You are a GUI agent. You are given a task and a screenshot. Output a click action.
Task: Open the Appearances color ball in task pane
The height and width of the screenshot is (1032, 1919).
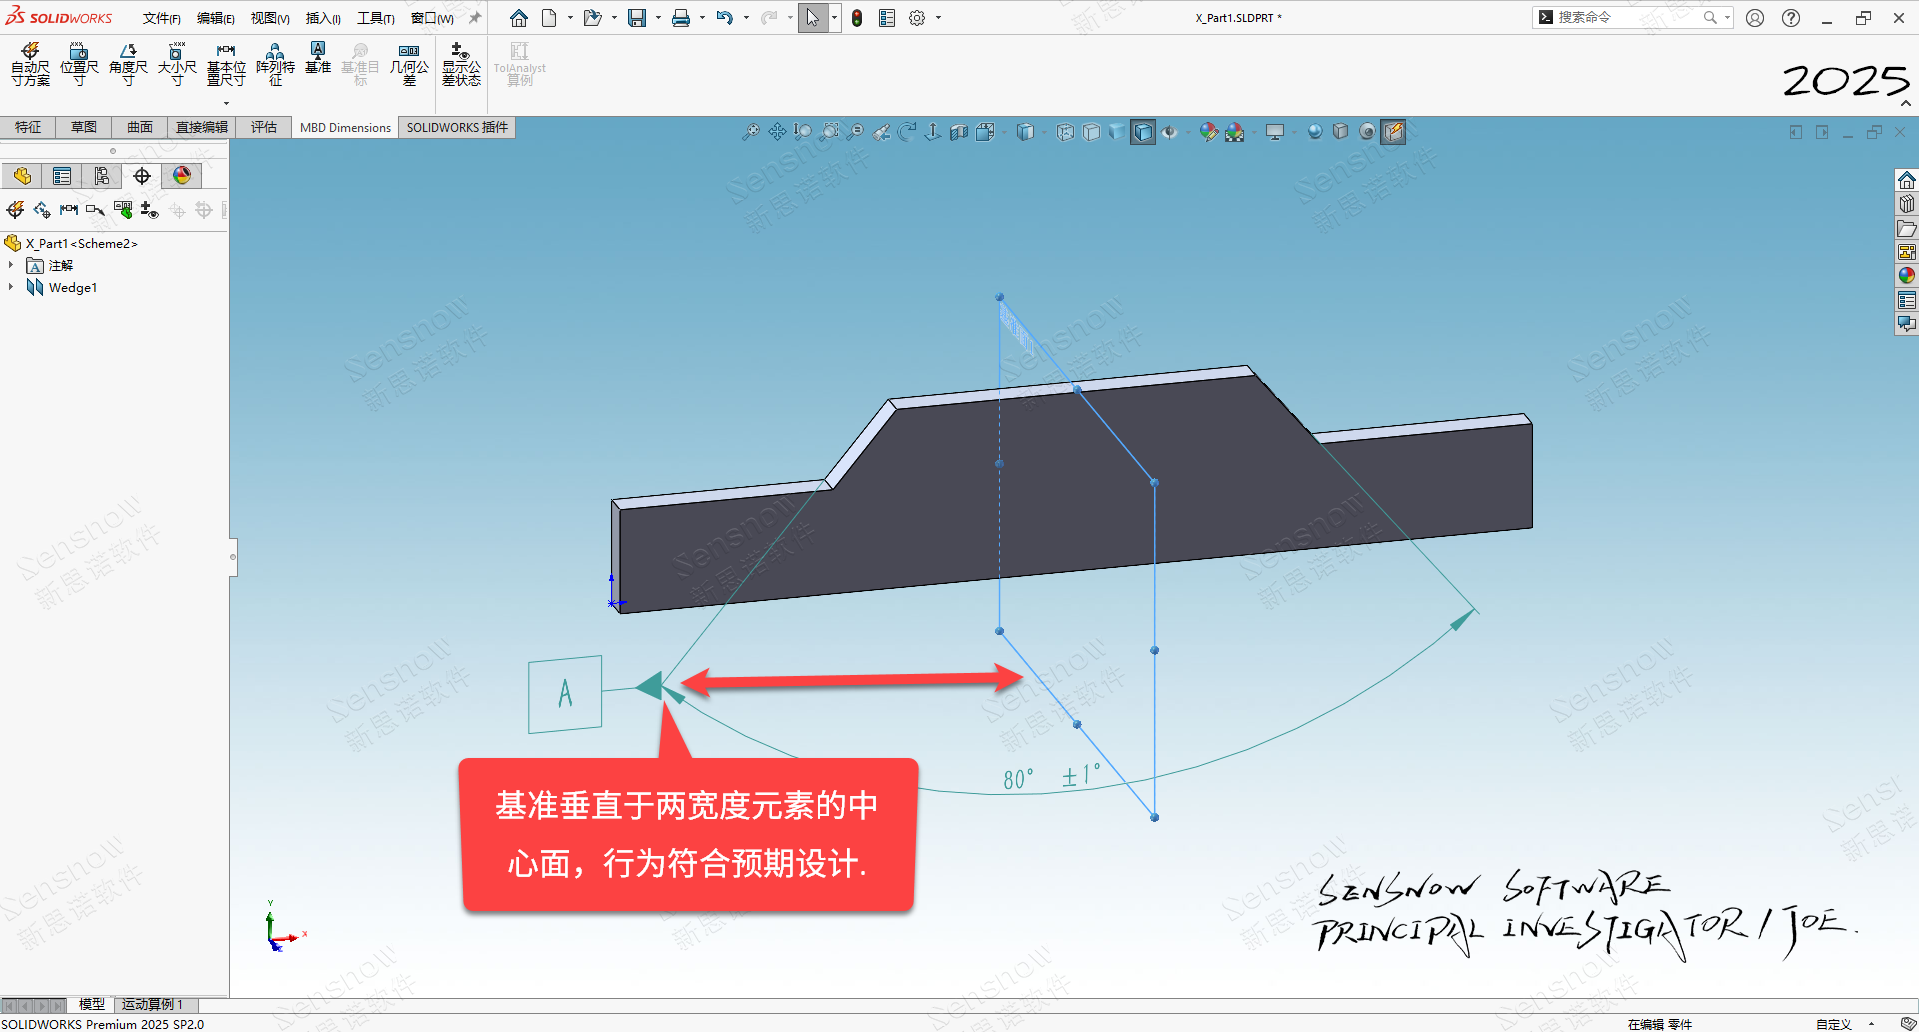(1906, 276)
